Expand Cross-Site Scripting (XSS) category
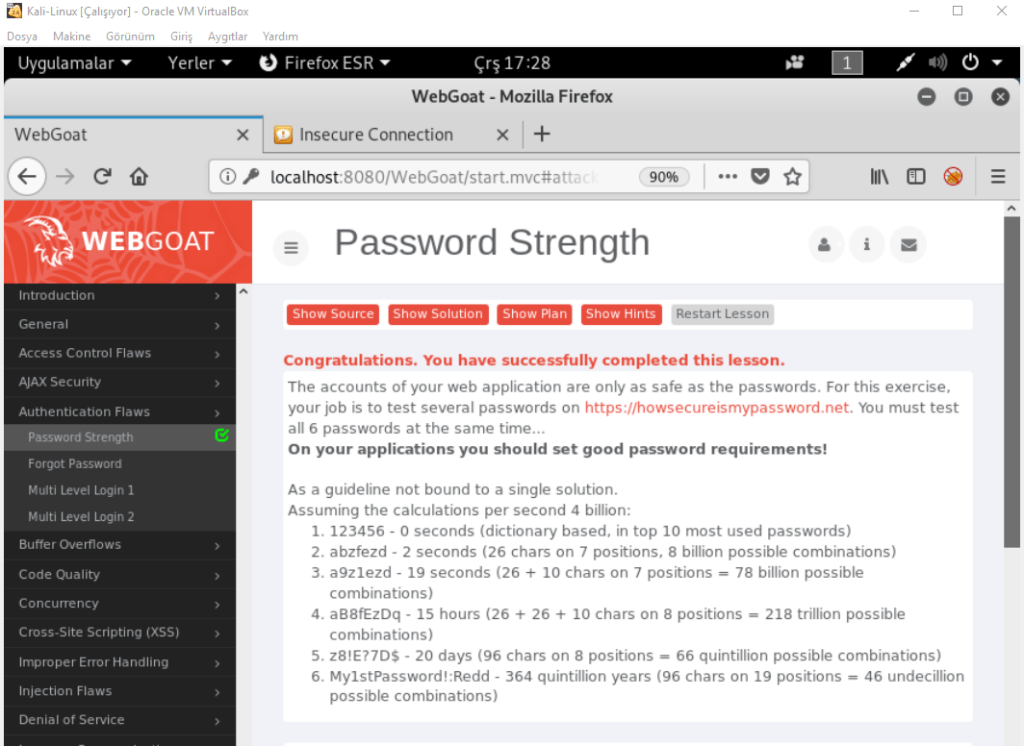1024x746 pixels. click(118, 632)
